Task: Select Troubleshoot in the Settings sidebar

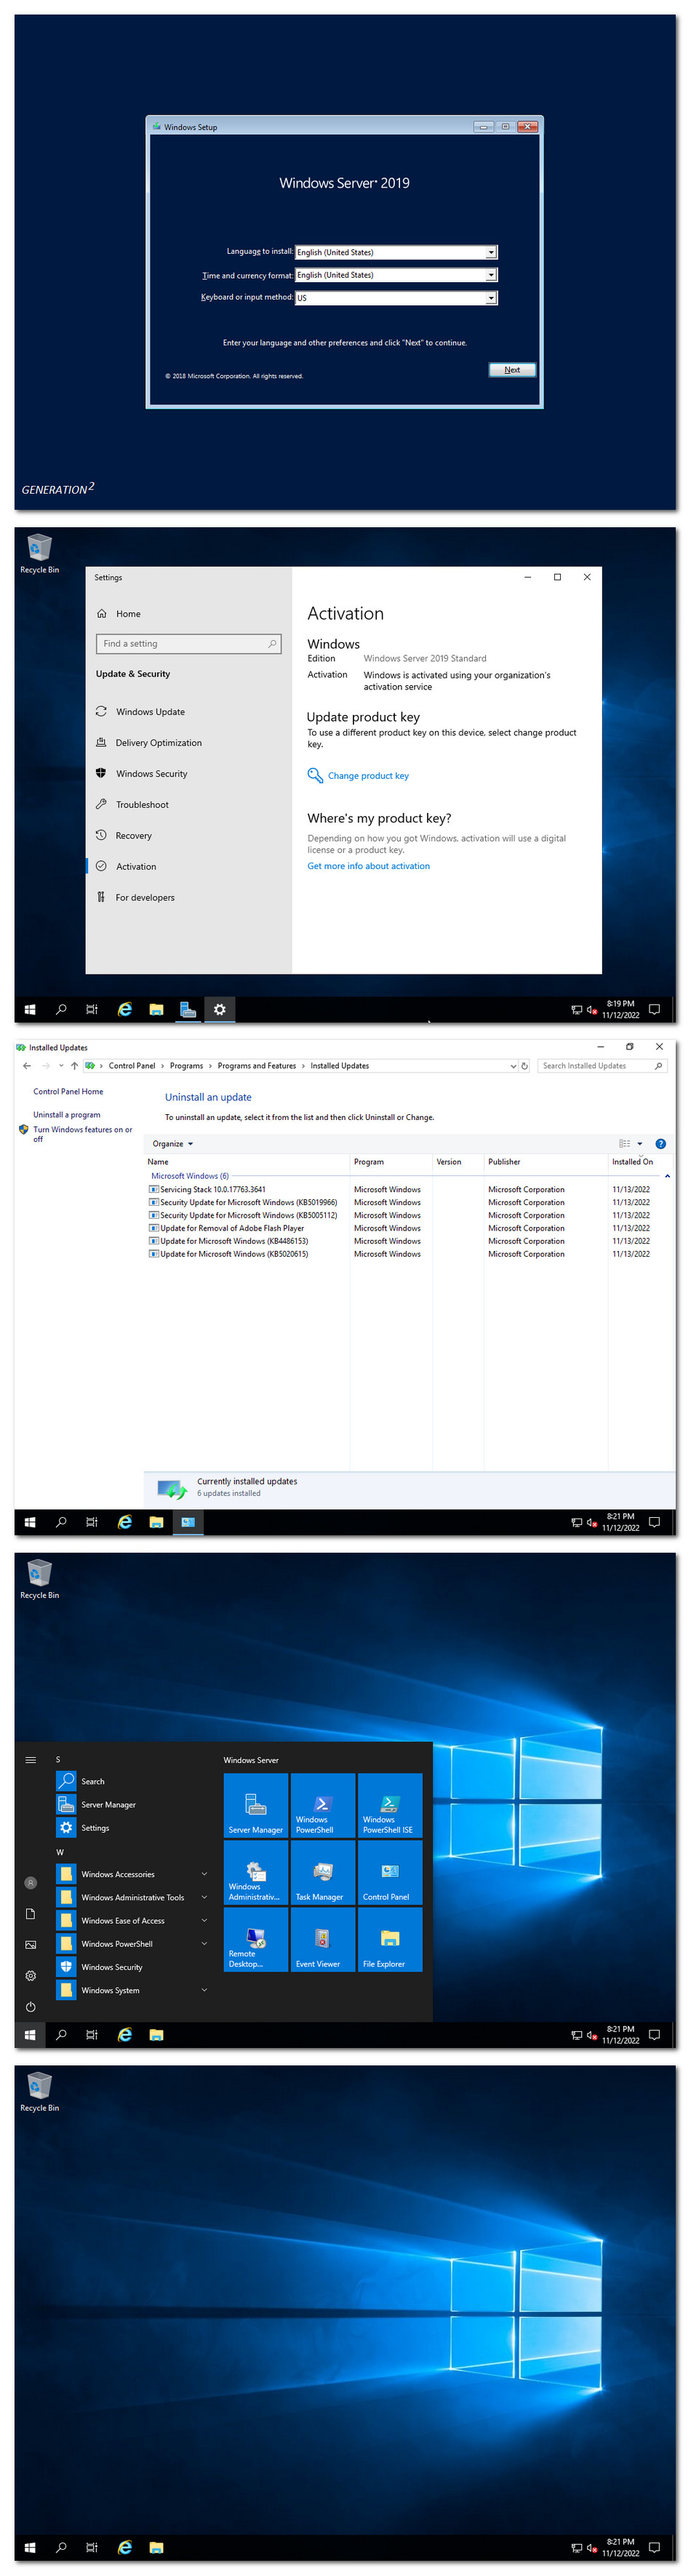Action: (142, 805)
